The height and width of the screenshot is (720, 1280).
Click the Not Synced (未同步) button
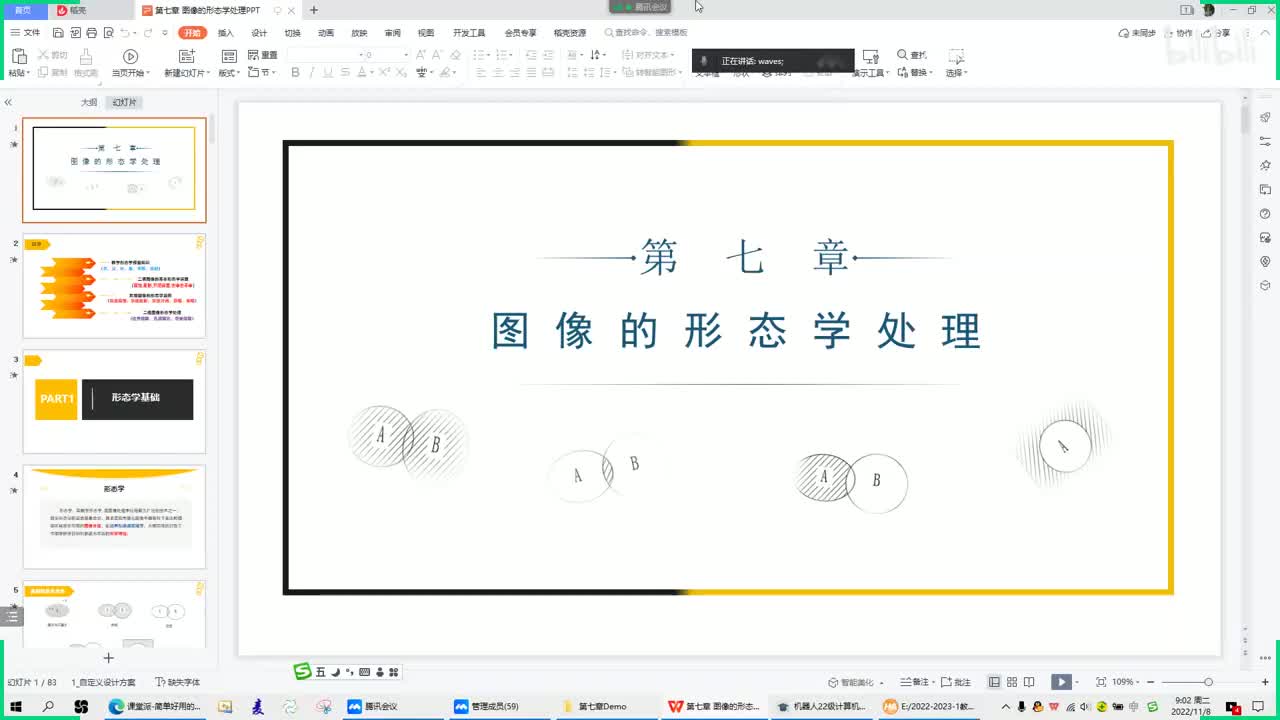(1137, 33)
